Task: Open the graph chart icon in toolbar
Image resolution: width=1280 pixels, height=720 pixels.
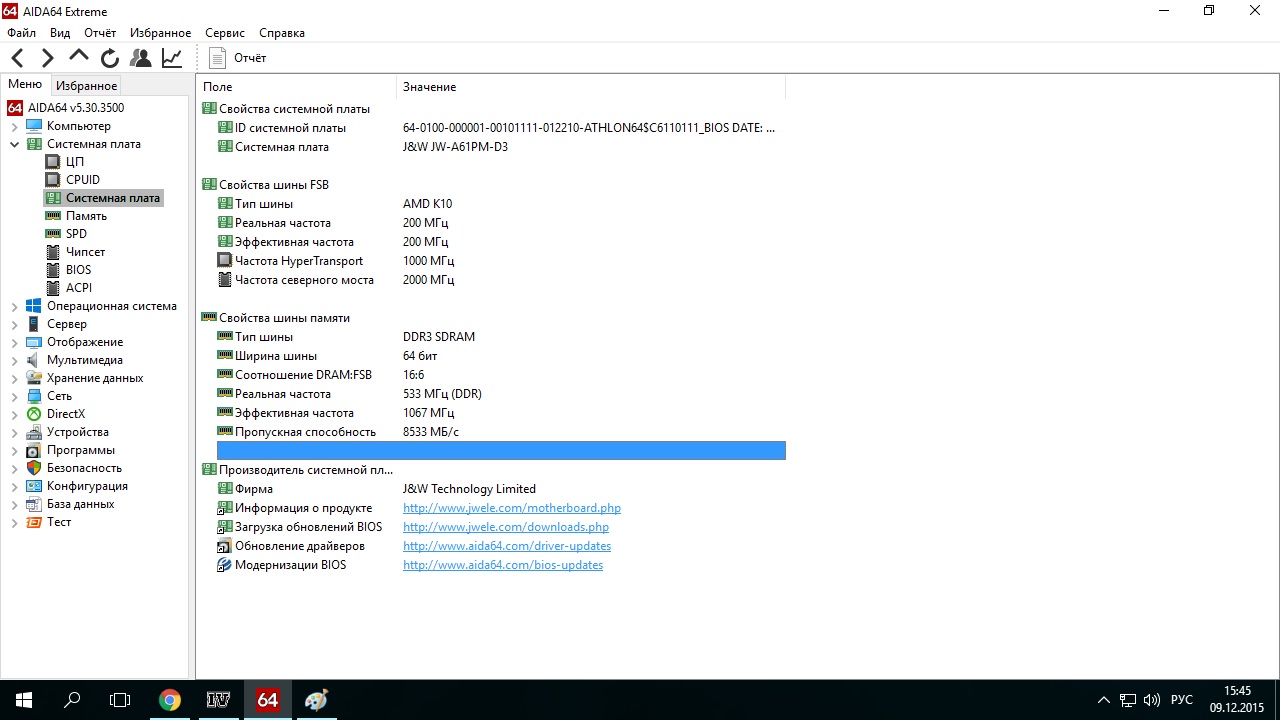Action: pyautogui.click(x=172, y=58)
